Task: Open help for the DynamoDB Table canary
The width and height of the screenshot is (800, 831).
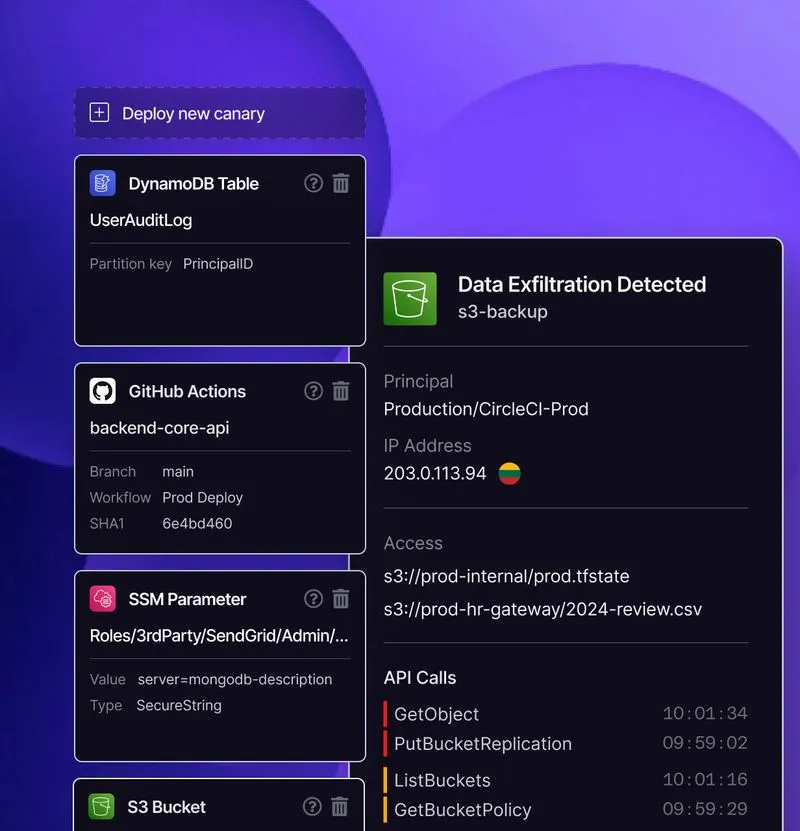Action: pyautogui.click(x=314, y=183)
